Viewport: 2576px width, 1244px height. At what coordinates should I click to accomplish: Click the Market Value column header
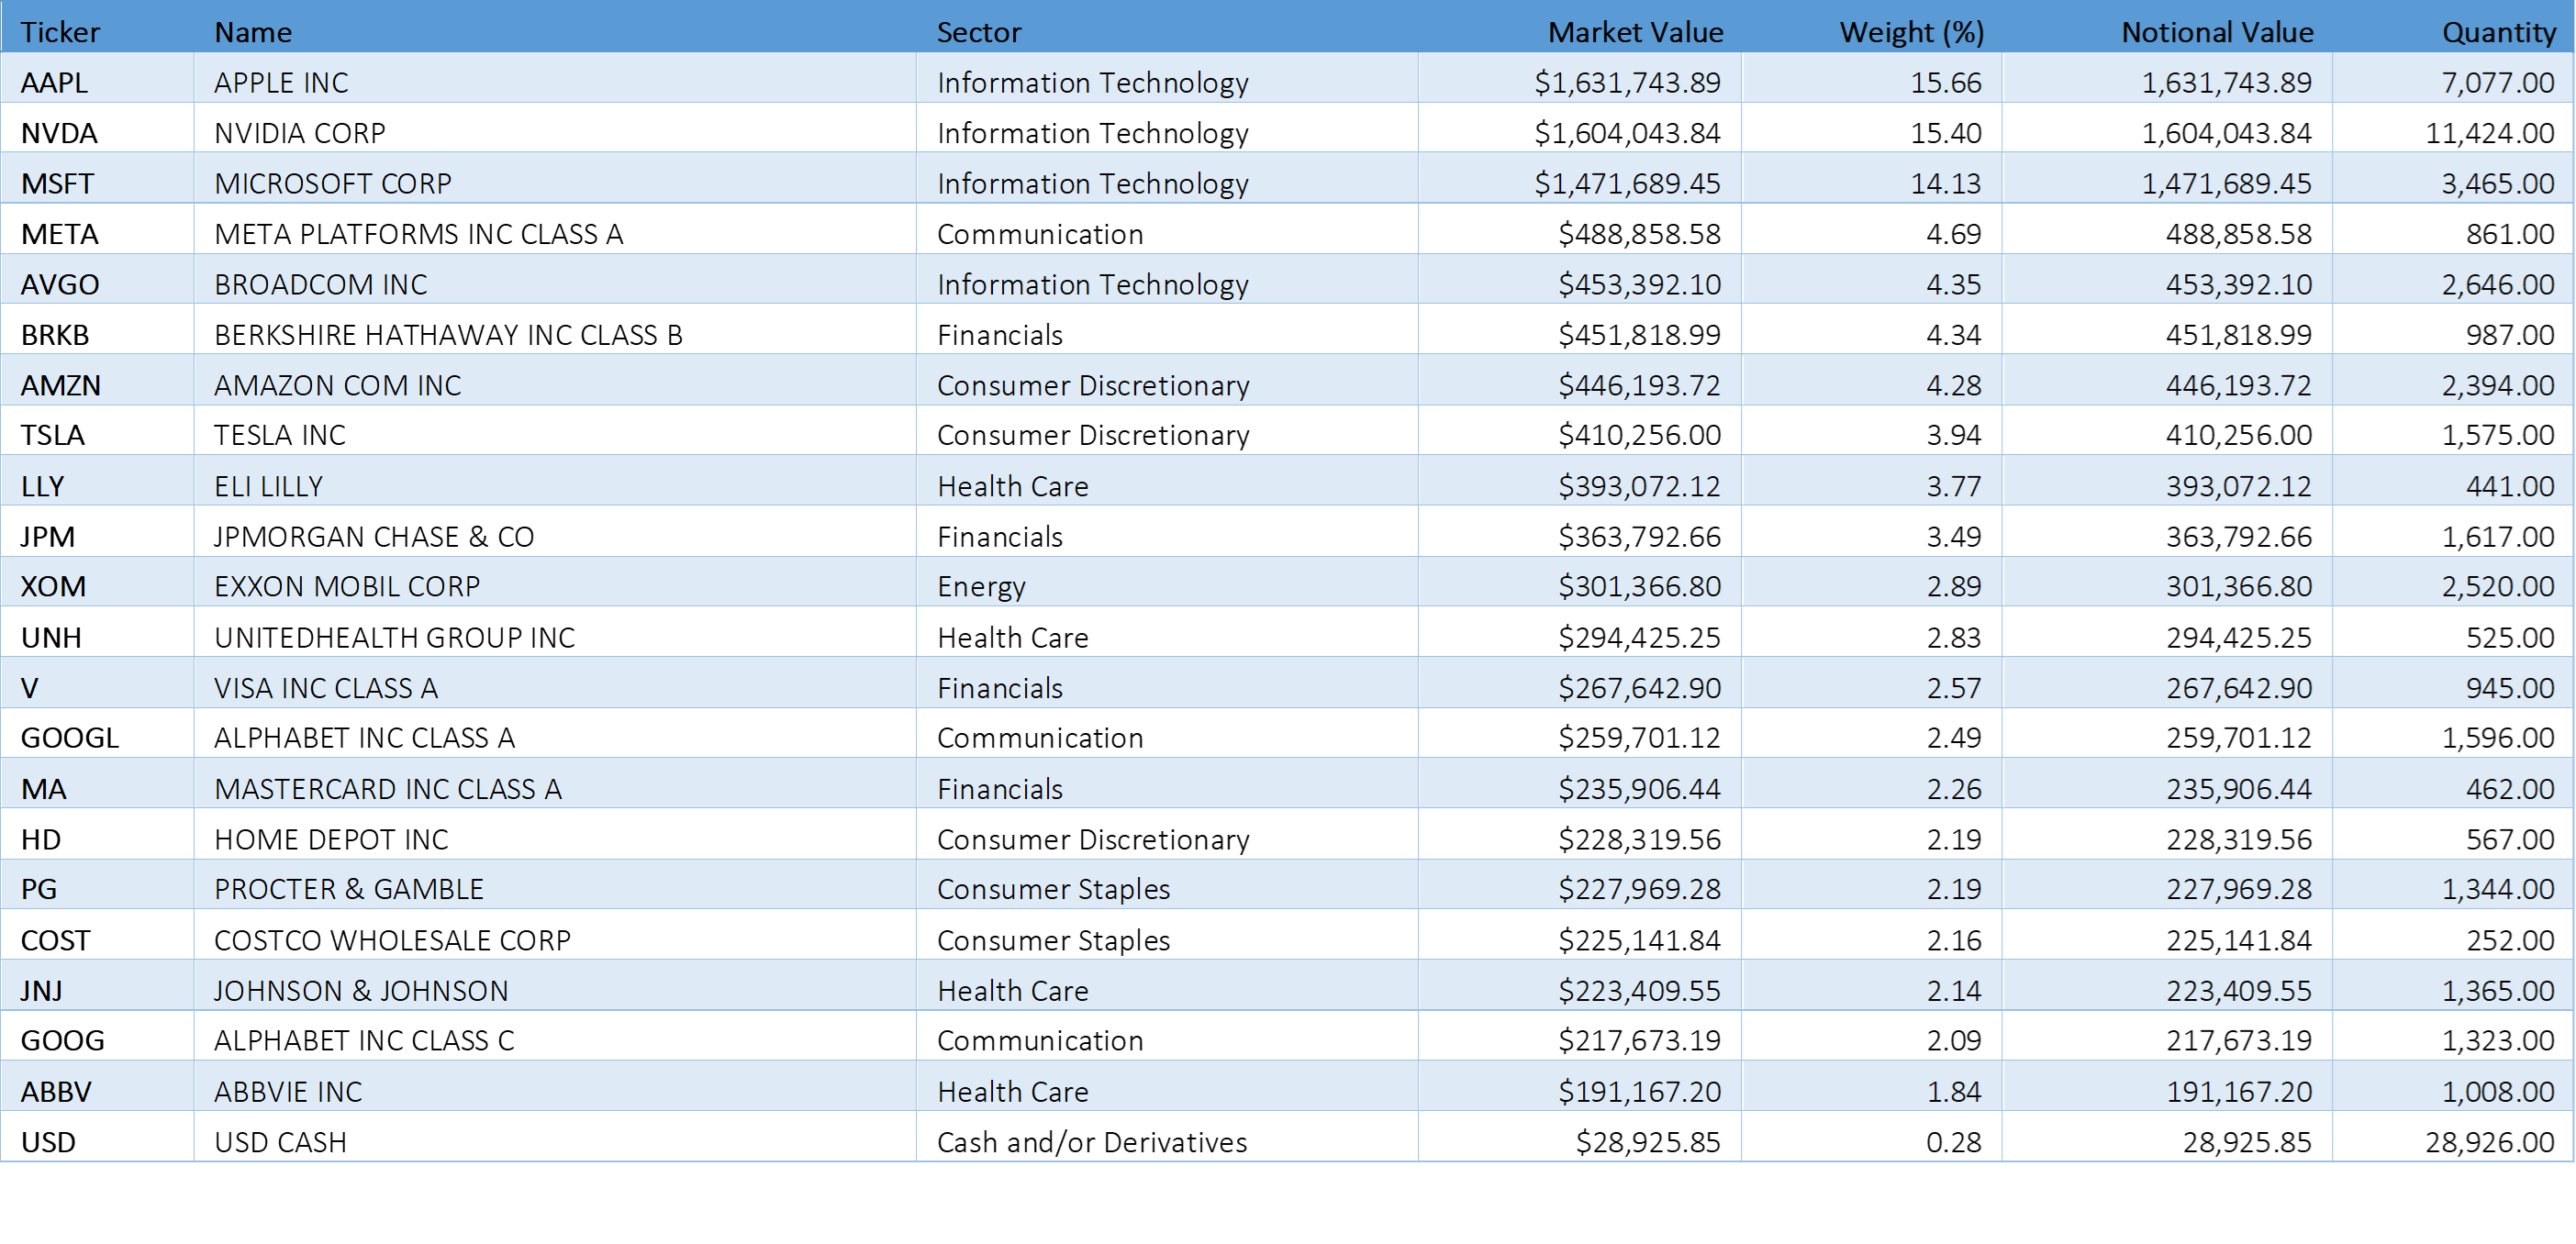pos(1635,32)
